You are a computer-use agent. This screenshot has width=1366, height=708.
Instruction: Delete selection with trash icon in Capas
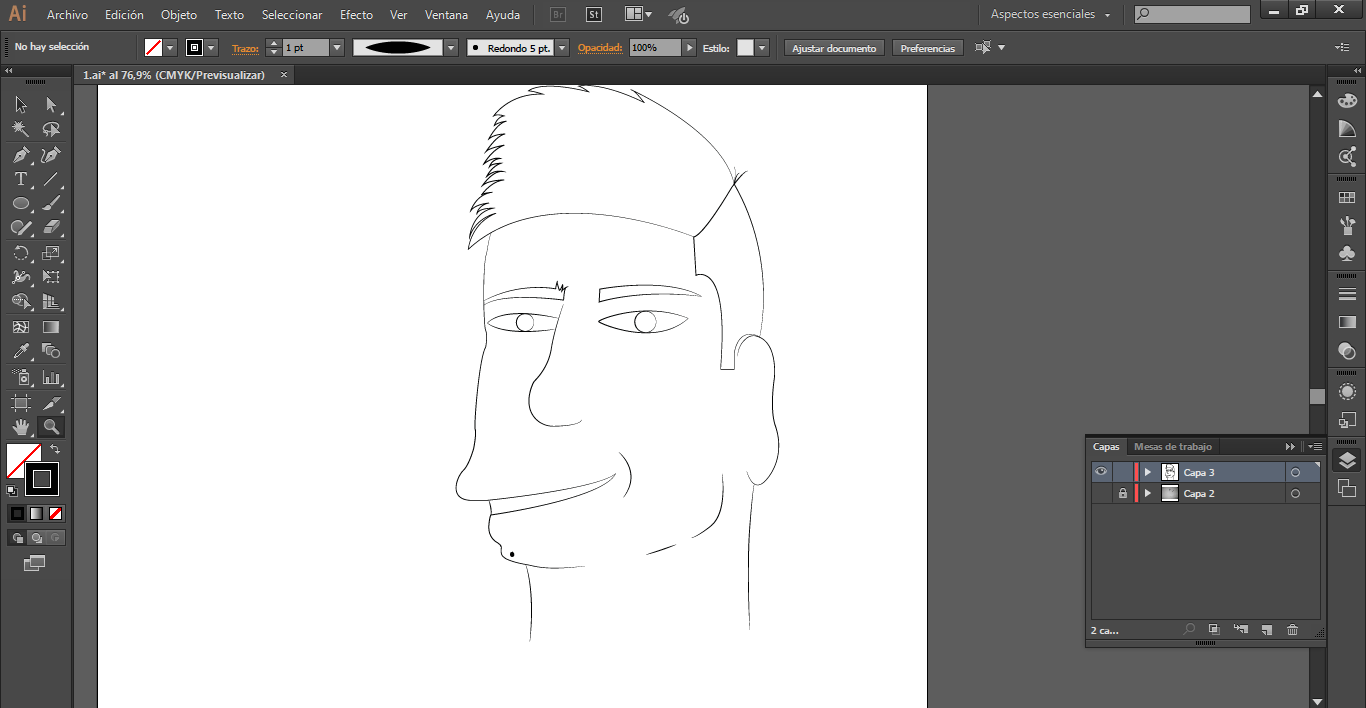click(1292, 630)
